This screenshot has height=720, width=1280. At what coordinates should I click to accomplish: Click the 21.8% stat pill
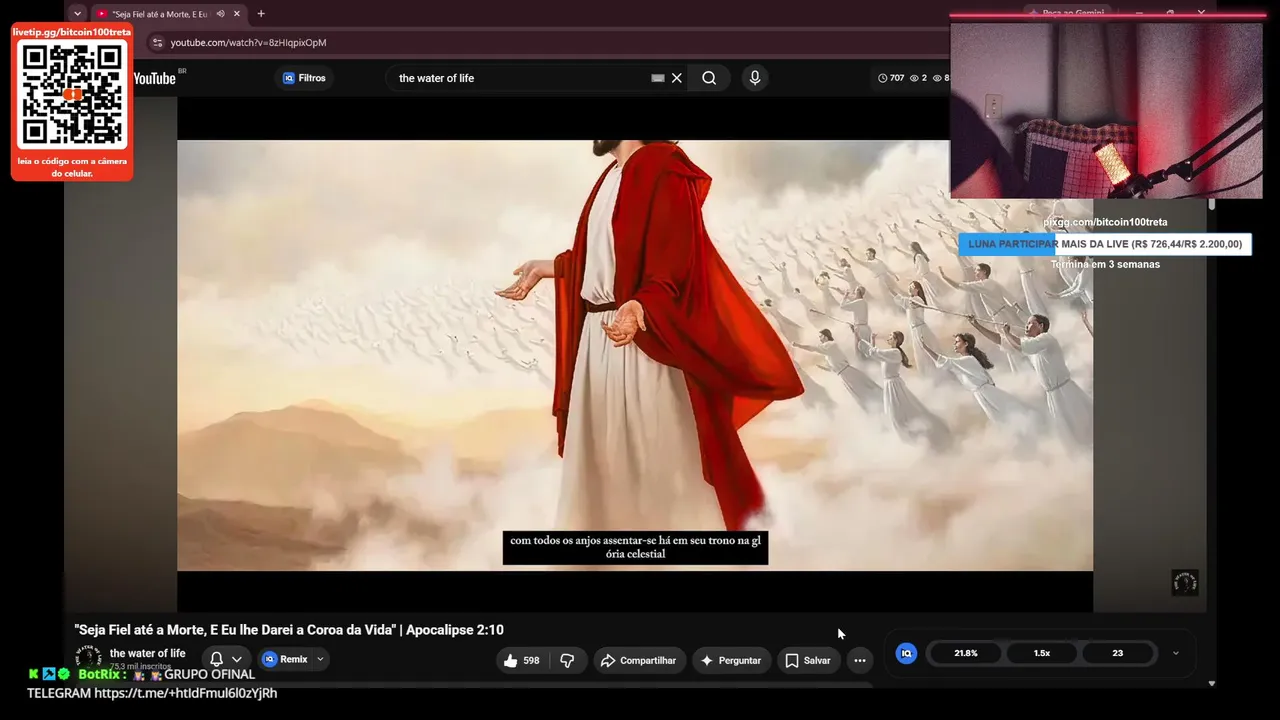pyautogui.click(x=966, y=653)
